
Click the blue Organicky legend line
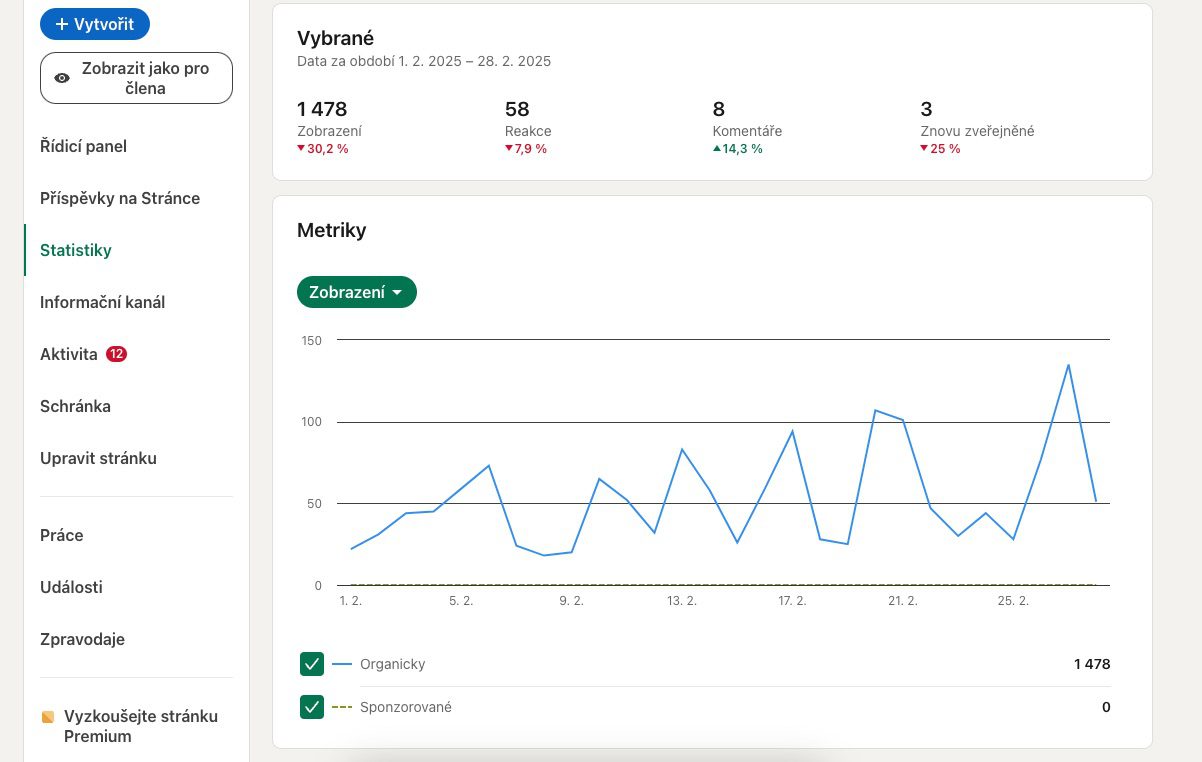[x=342, y=664]
